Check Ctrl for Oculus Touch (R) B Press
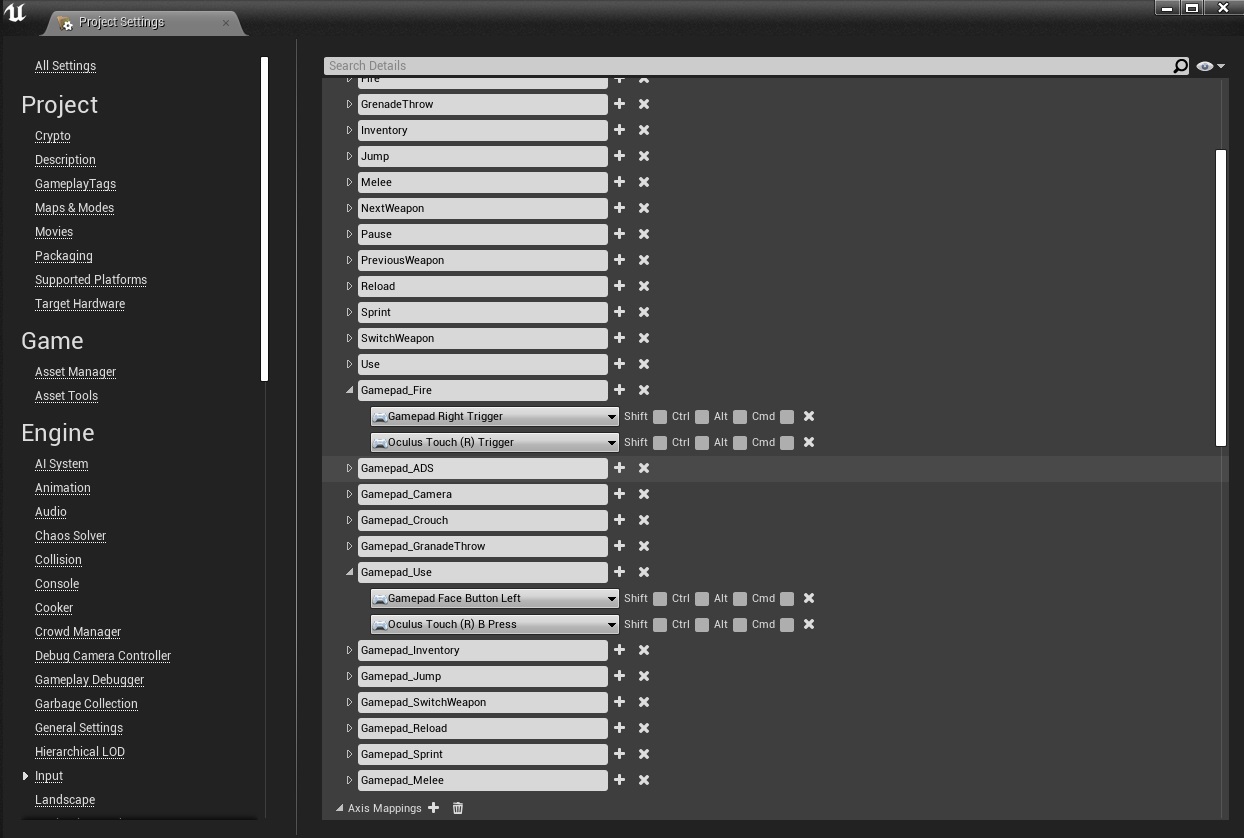Viewport: 1244px width, 838px height. [x=702, y=625]
